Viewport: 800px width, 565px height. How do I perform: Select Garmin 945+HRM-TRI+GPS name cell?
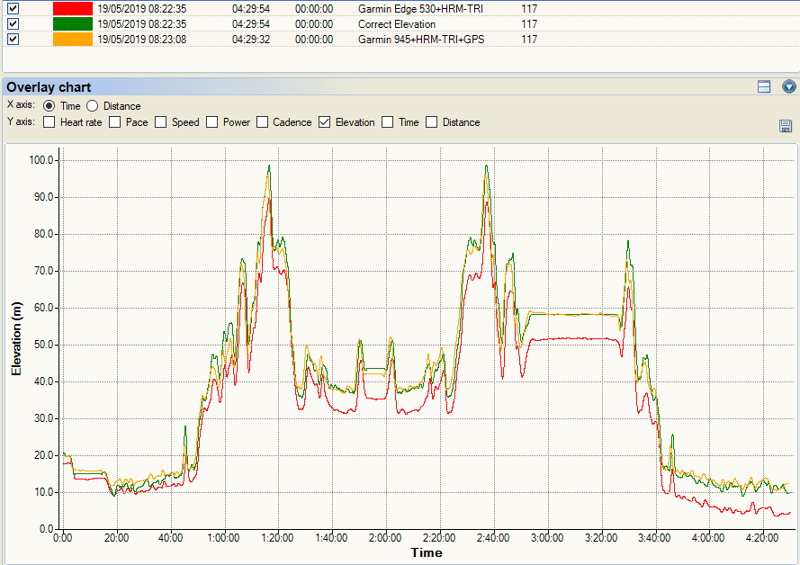point(421,39)
